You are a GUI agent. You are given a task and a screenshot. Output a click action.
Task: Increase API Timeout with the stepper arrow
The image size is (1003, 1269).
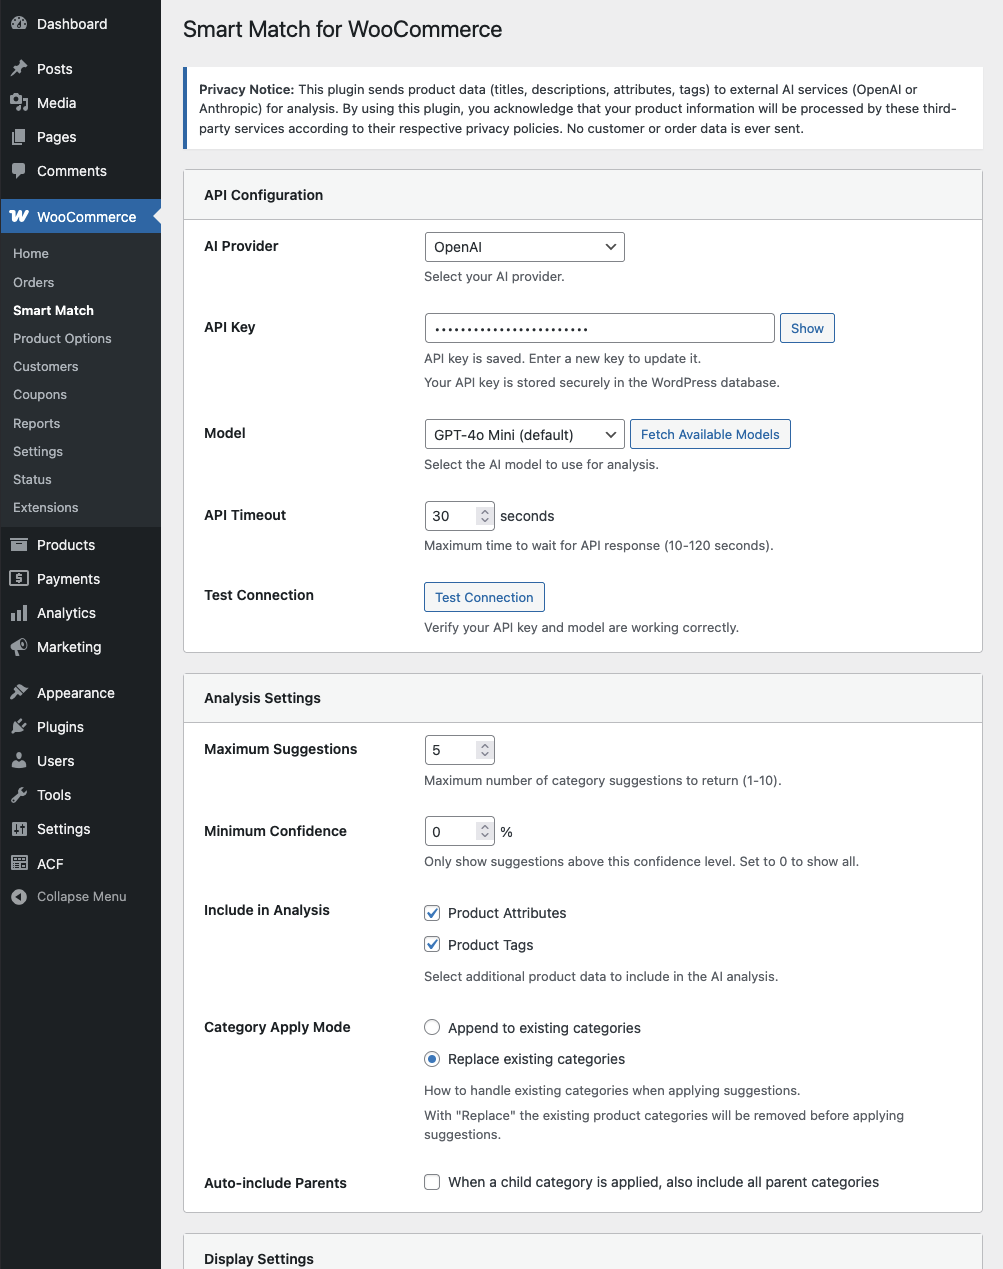click(x=484, y=510)
